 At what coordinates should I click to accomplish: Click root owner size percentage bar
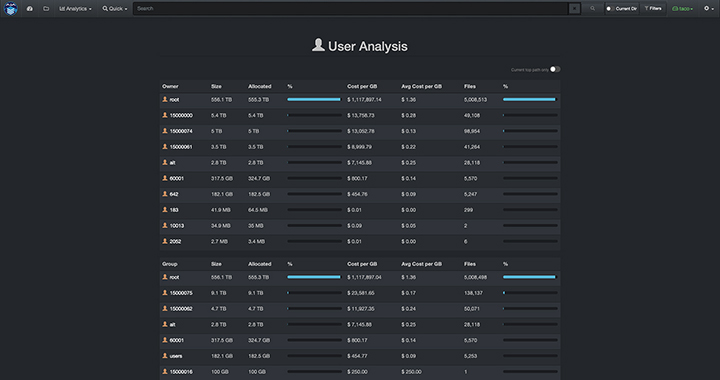coord(314,99)
